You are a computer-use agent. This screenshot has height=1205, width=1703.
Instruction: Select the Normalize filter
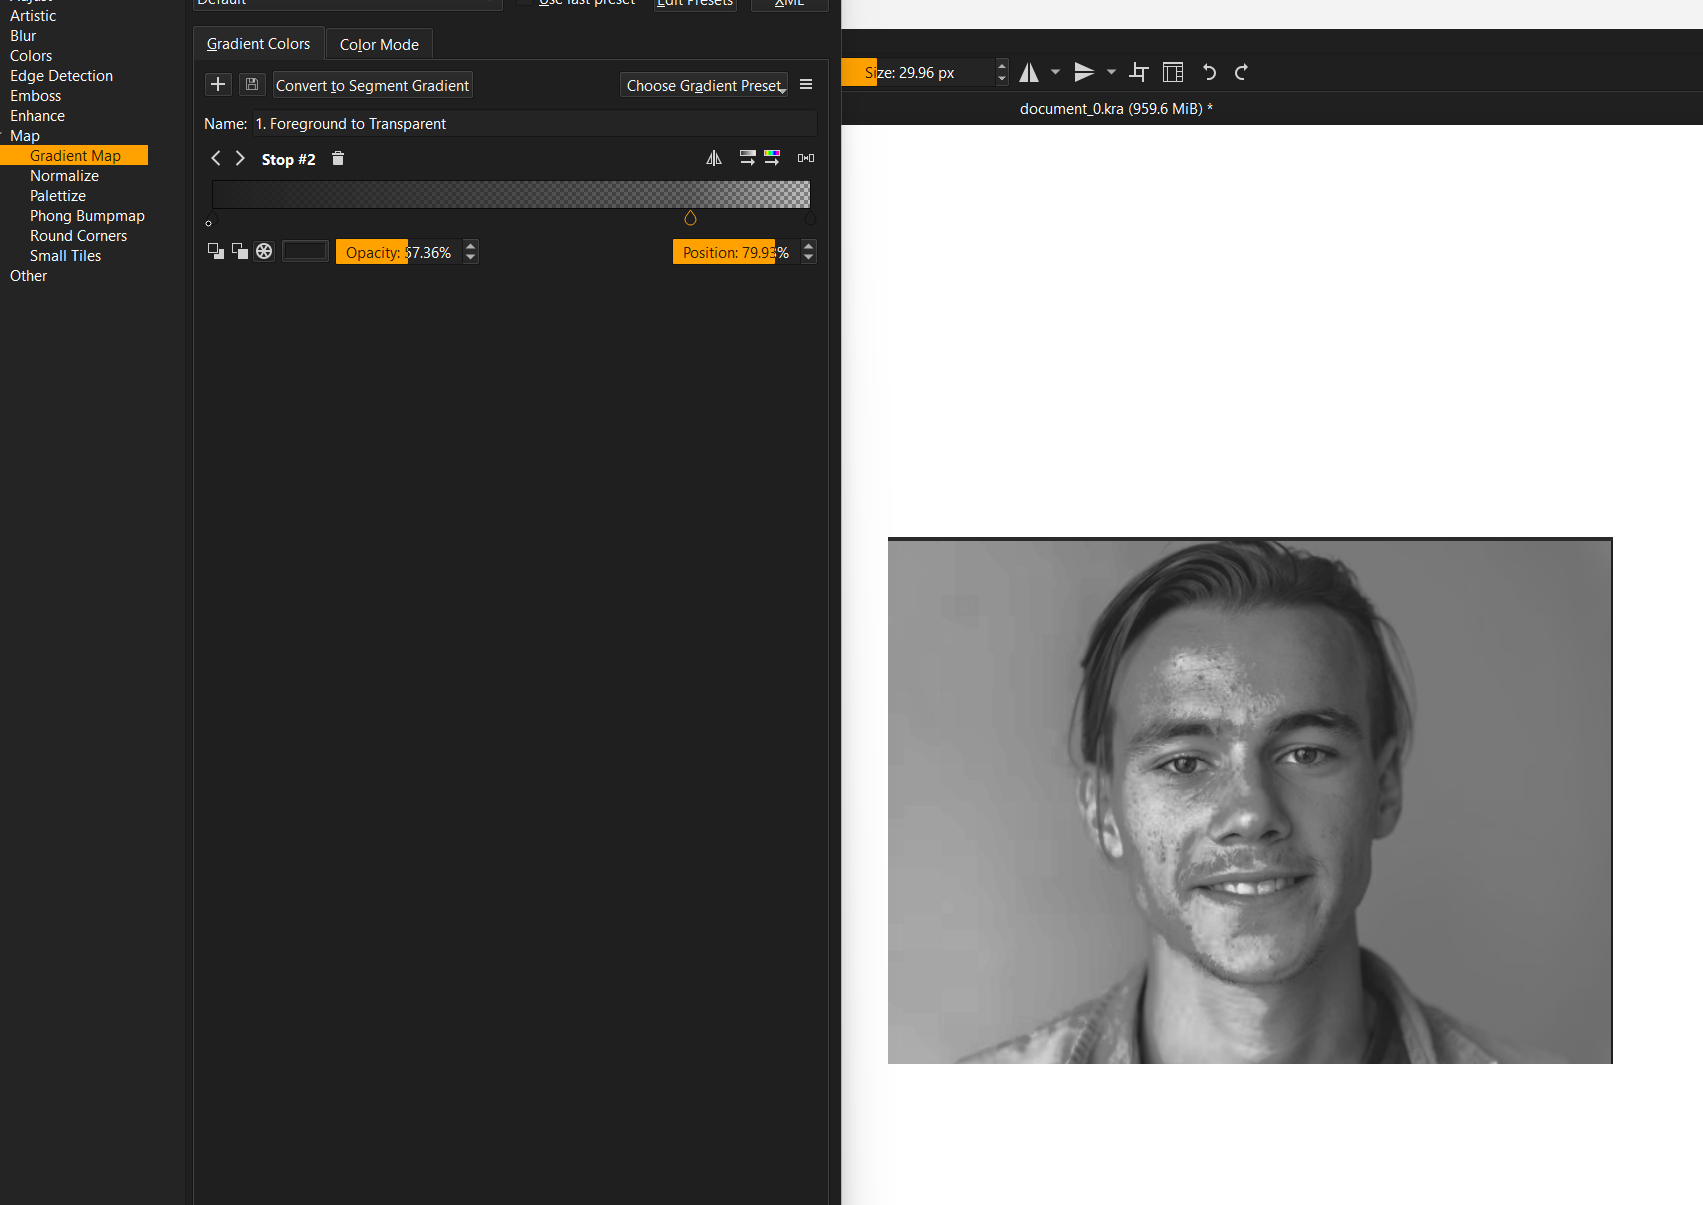click(x=64, y=176)
